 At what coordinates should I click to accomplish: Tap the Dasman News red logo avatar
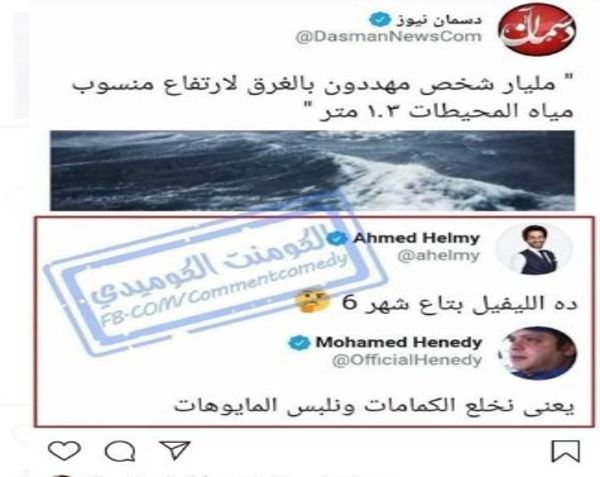coord(537,29)
